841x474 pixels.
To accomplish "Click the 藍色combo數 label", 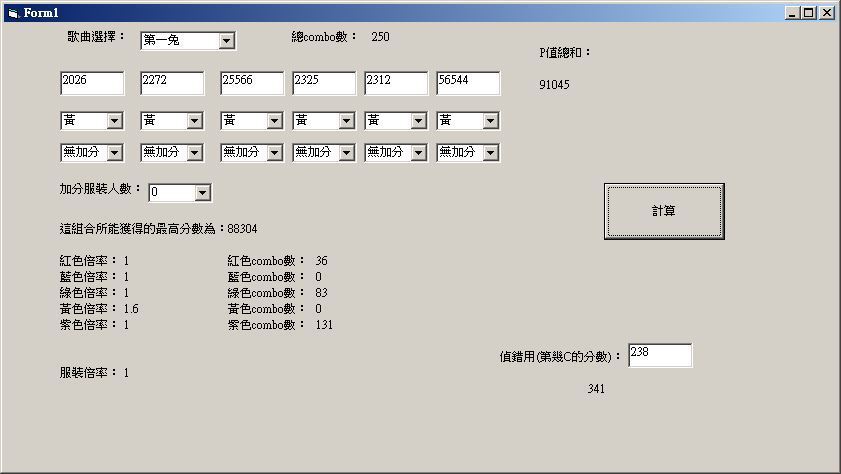I will click(266, 277).
